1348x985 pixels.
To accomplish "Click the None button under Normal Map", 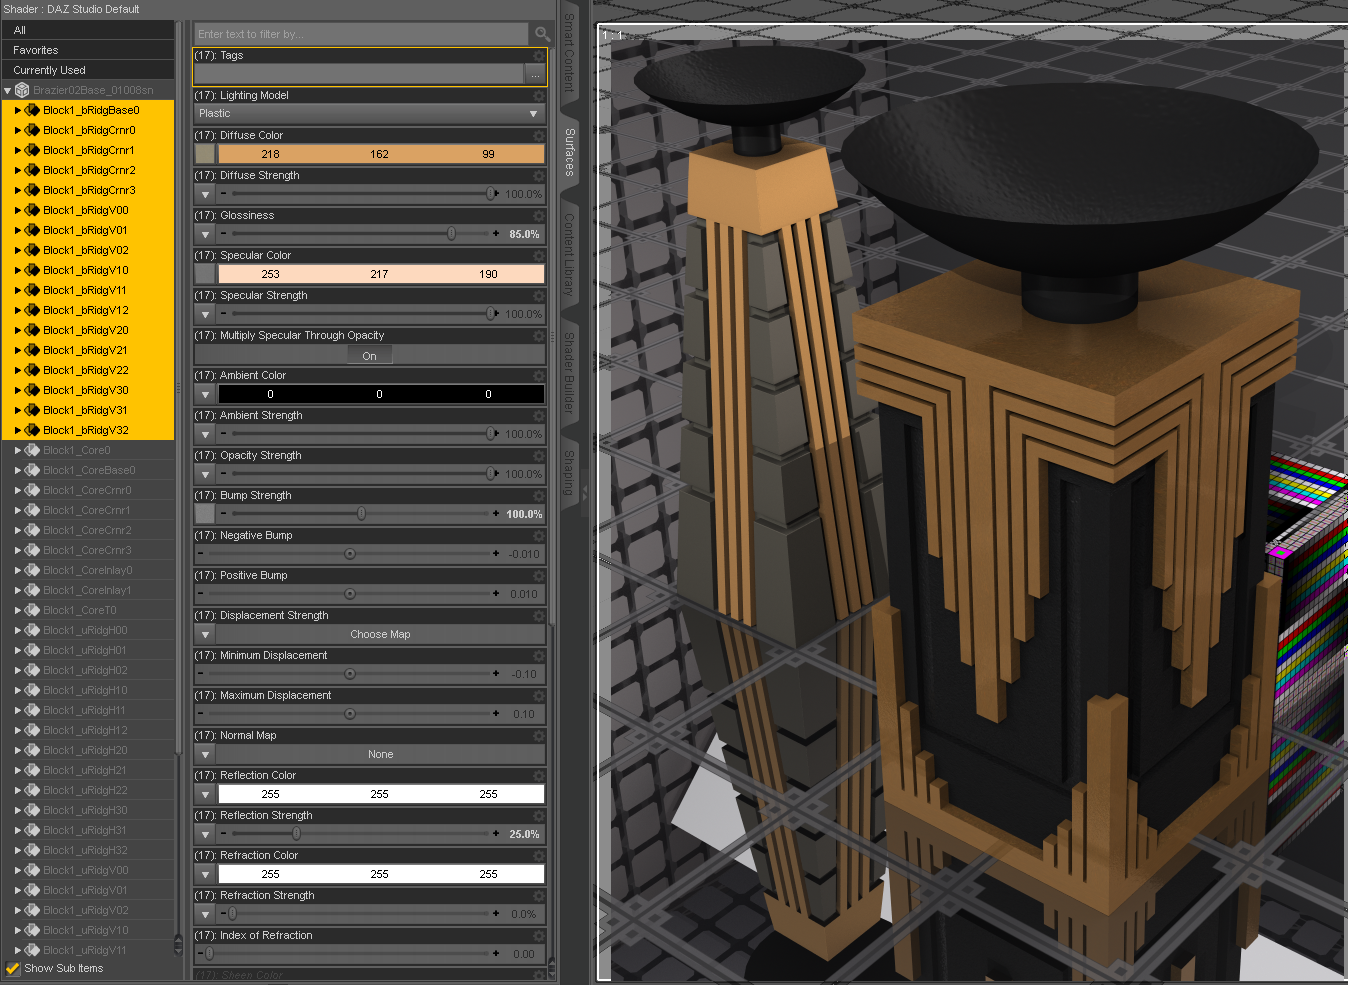I will point(381,754).
